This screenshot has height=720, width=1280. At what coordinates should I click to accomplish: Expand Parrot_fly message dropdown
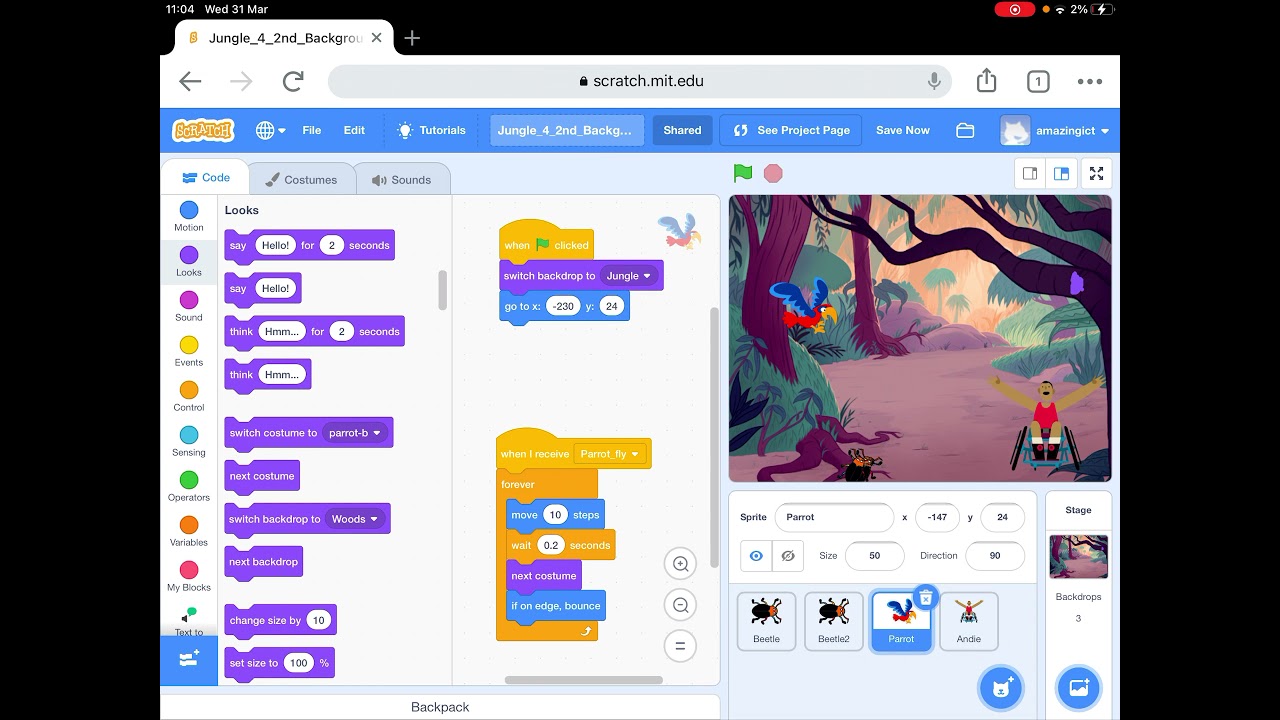click(634, 454)
